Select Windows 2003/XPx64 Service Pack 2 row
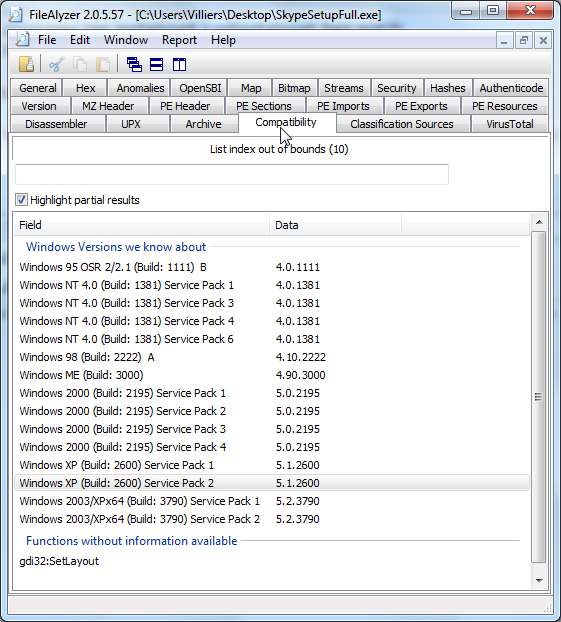Viewport: 561px width, 622px height. [x=272, y=519]
